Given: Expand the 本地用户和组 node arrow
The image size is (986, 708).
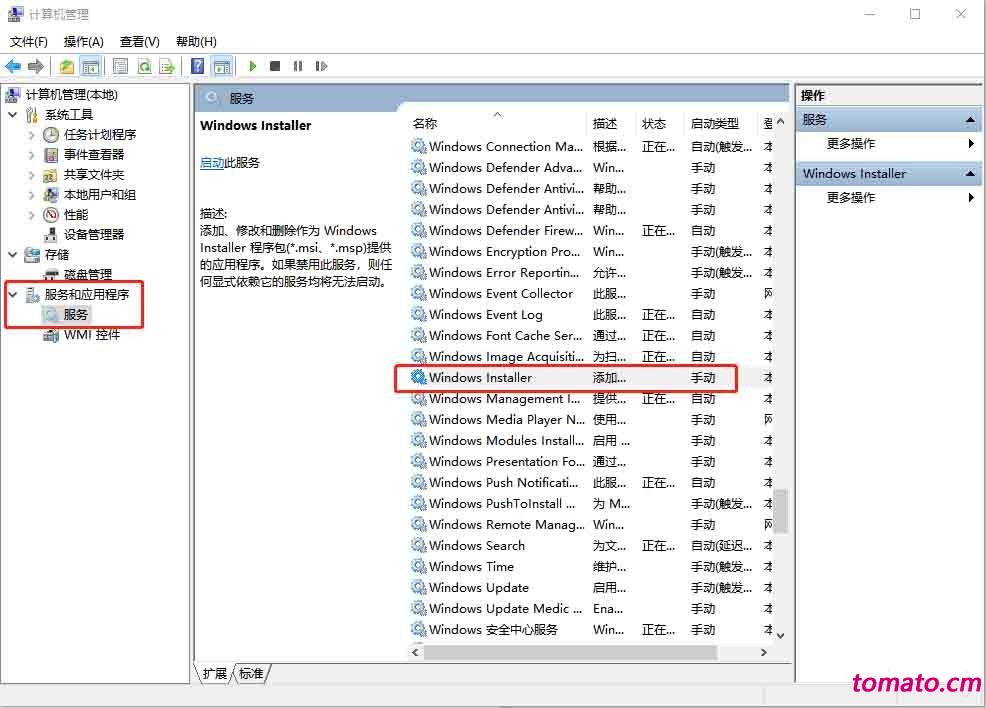Looking at the screenshot, I should click(31, 195).
